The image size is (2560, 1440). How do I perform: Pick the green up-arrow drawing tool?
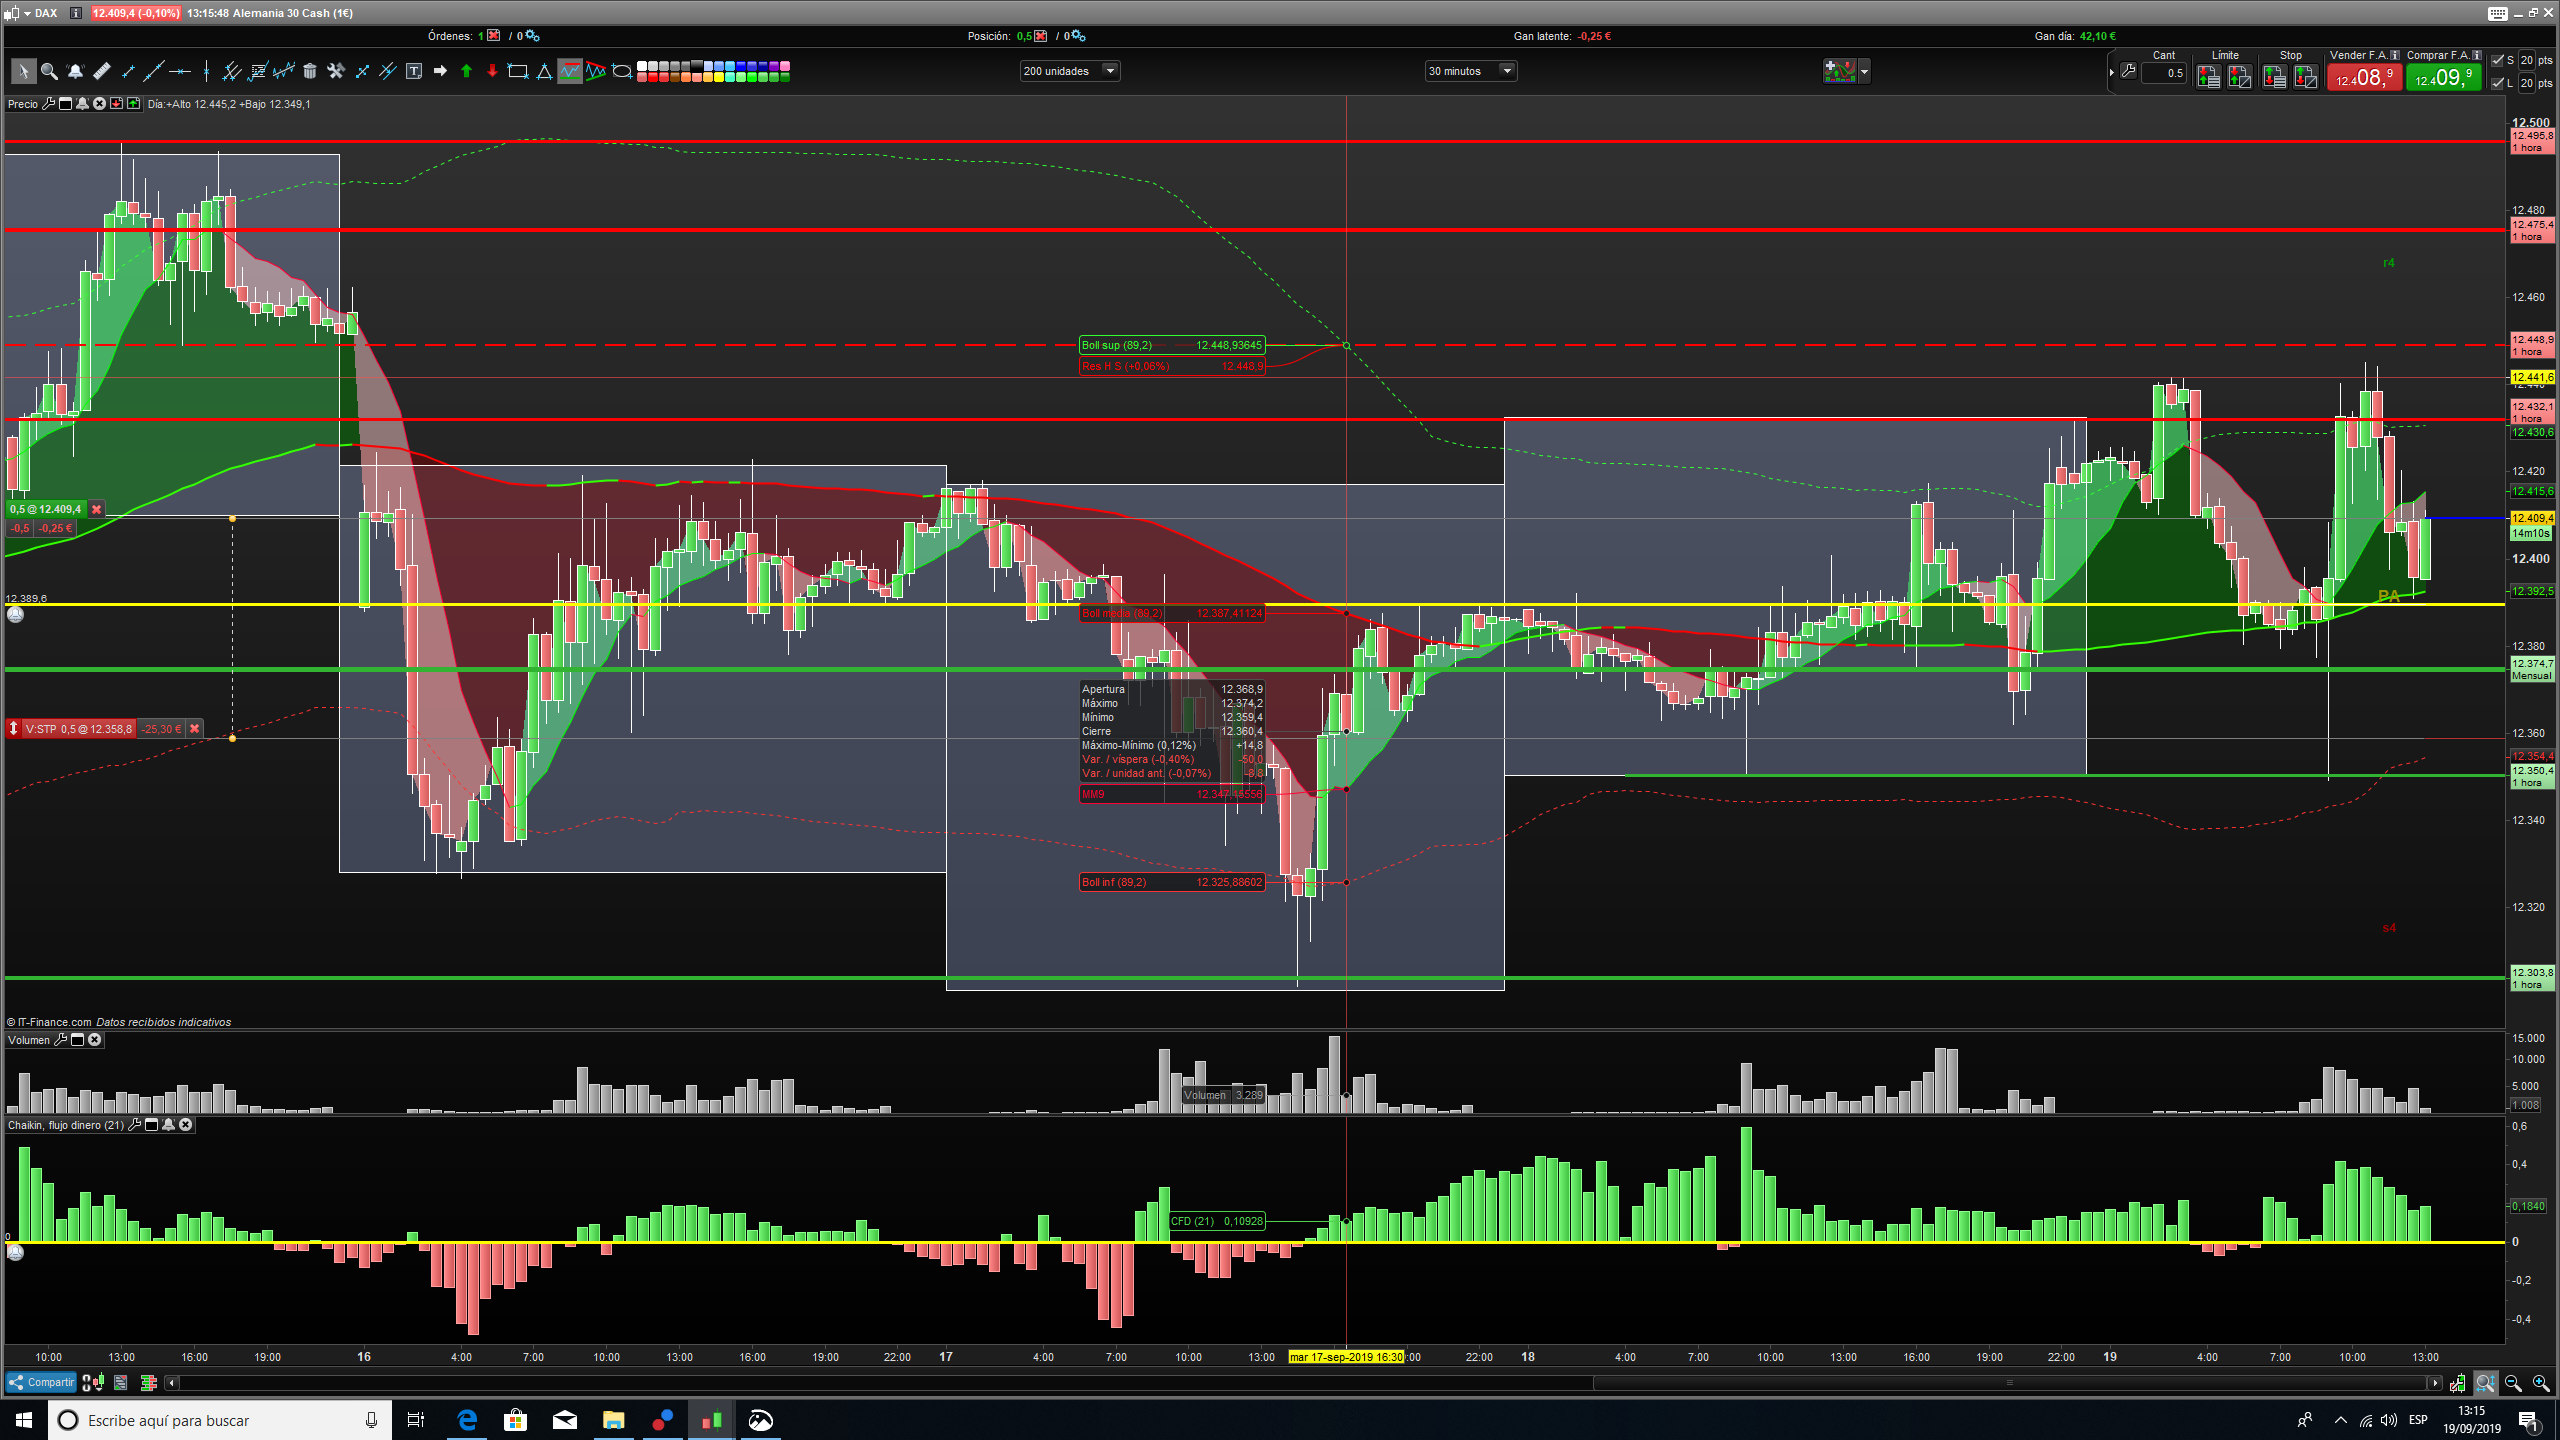[466, 71]
